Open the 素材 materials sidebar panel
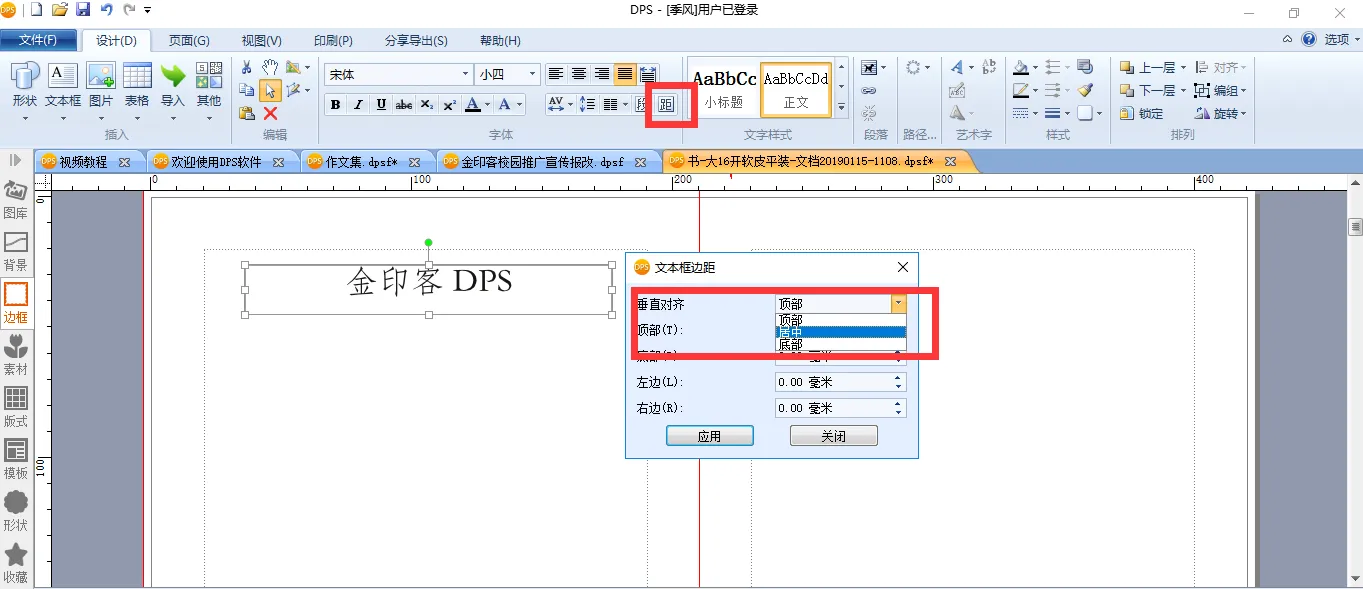1363x589 pixels. (16, 355)
